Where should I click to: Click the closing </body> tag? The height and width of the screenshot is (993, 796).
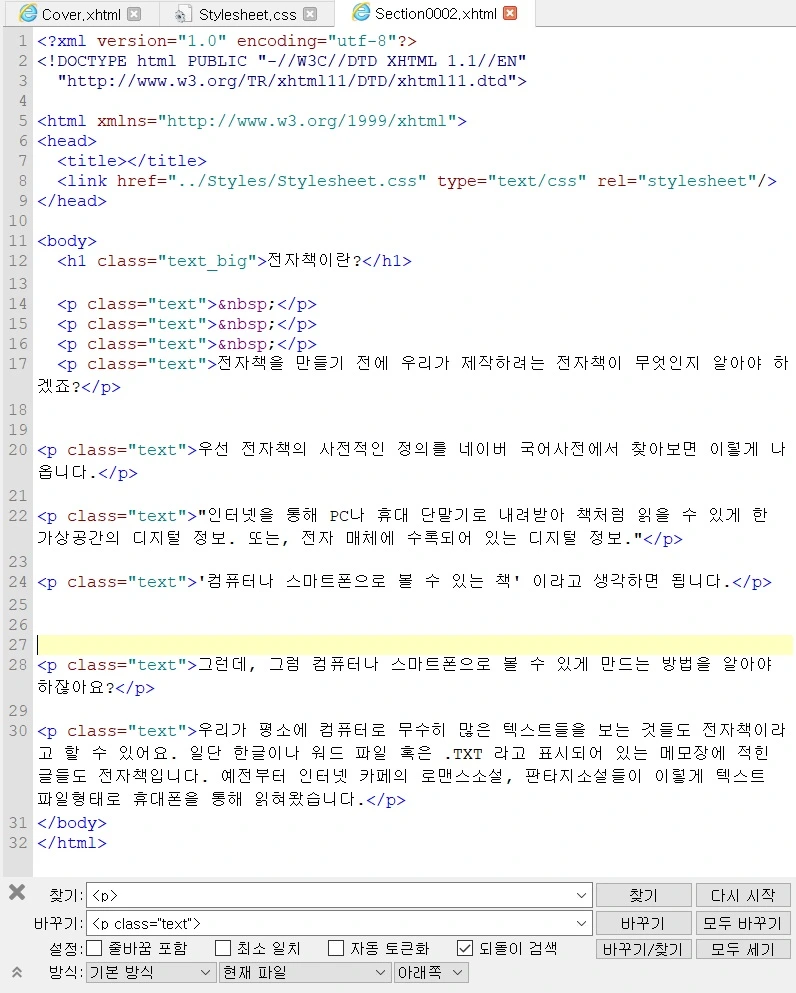[72, 823]
